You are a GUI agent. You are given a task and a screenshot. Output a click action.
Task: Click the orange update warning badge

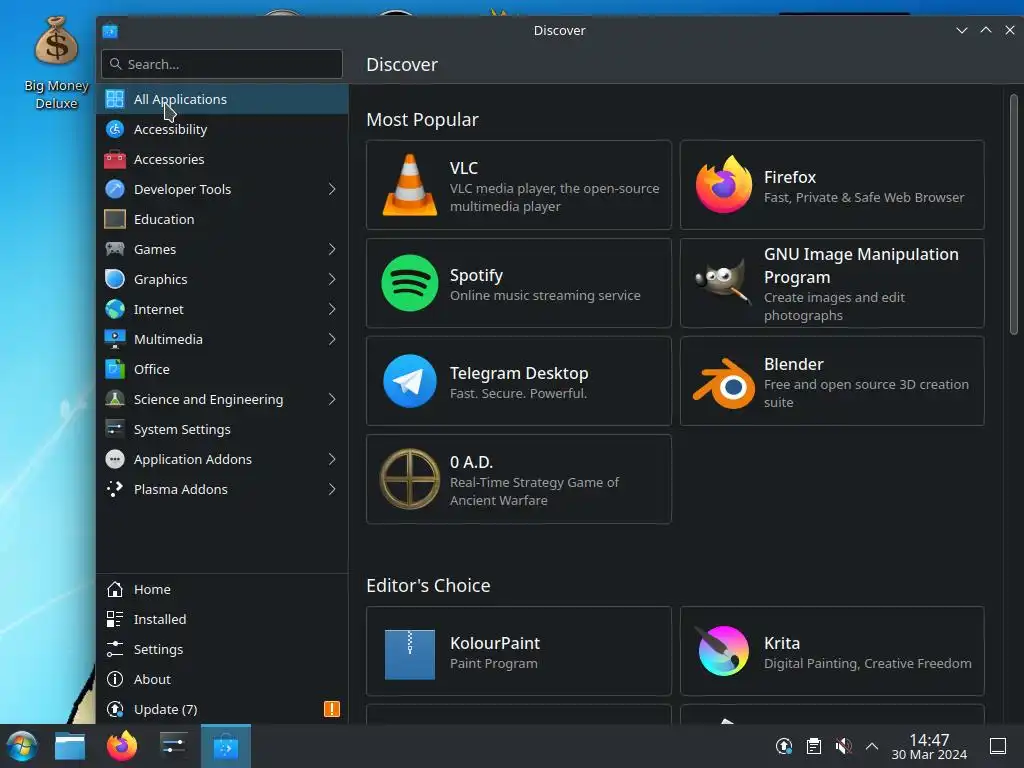[332, 709]
